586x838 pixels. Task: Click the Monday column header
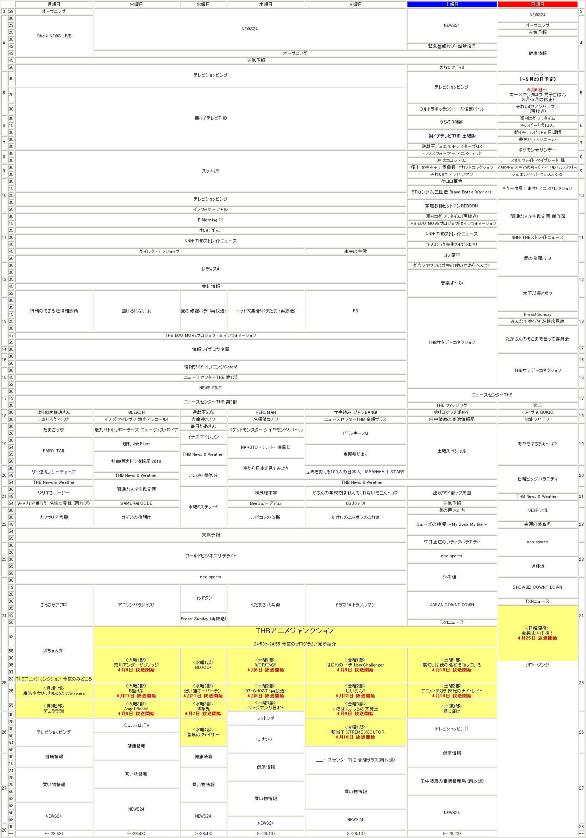tap(54, 4)
